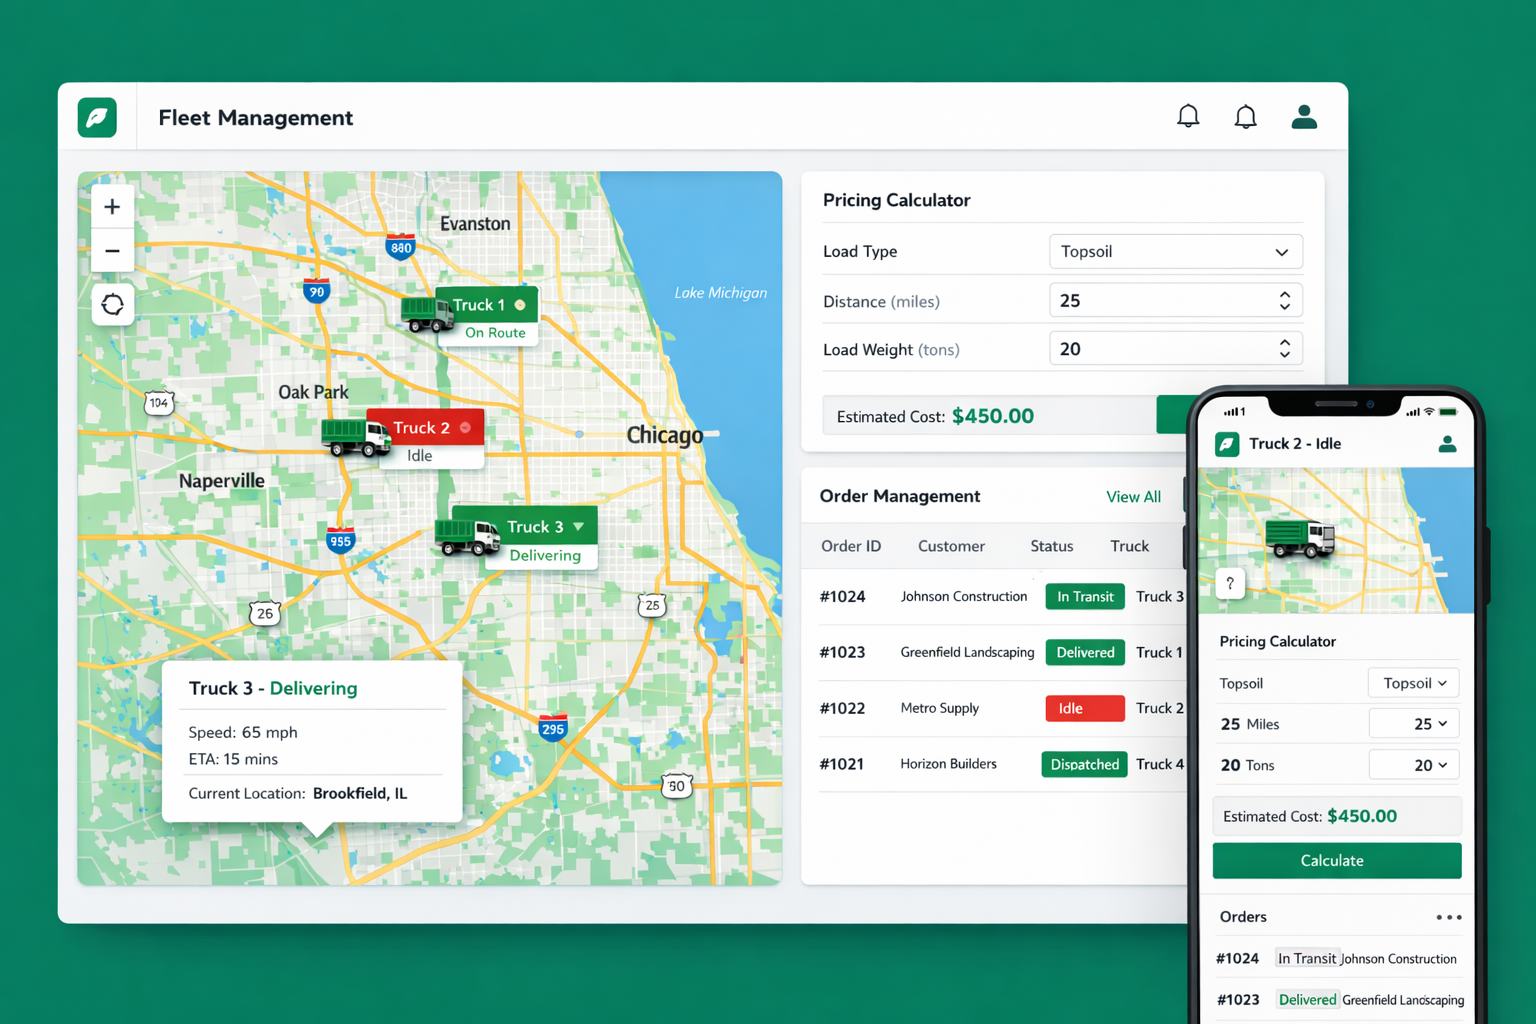This screenshot has height=1024, width=1536.
Task: Zoom in on the map
Action: coord(112,207)
